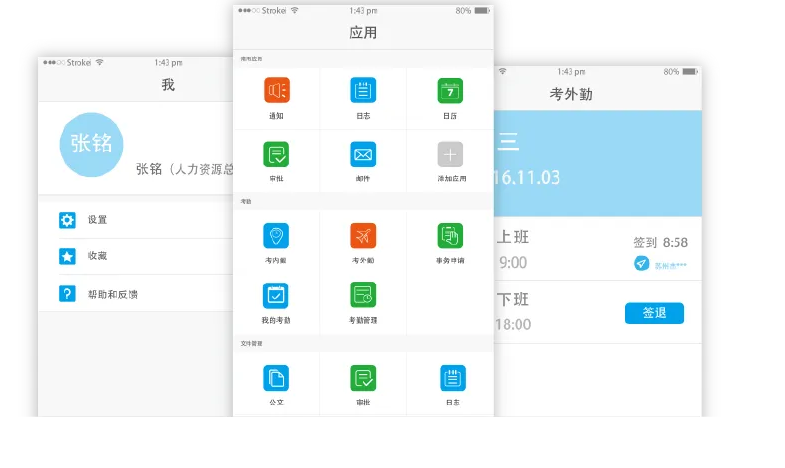
Task: Click the 签退 sign-out button
Action: (x=654, y=313)
